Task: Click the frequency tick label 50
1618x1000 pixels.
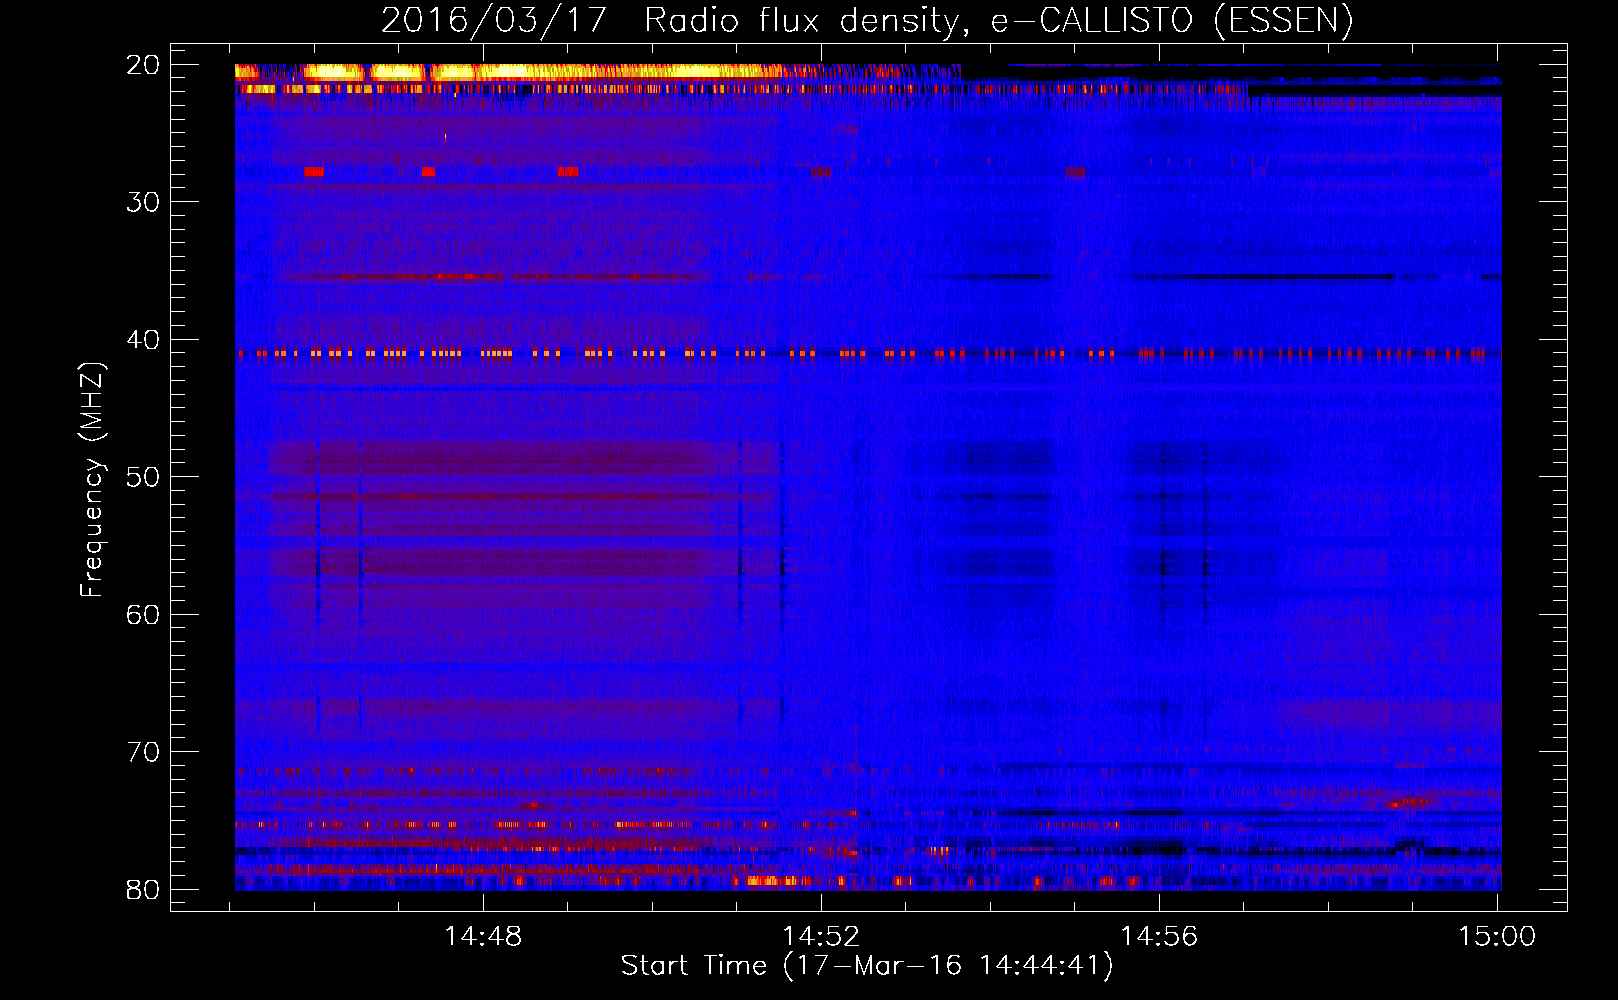Action: [x=143, y=477]
